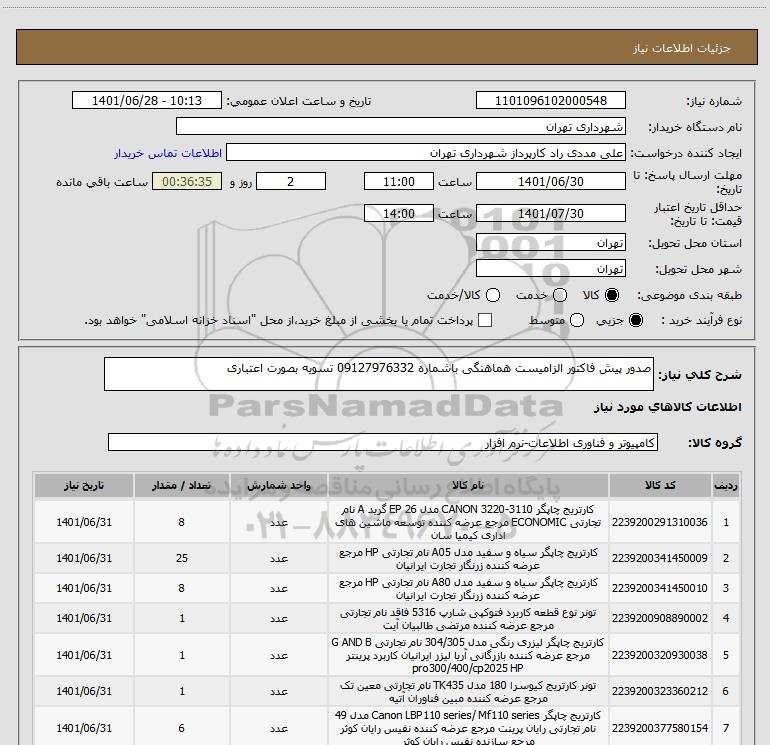Image resolution: width=770 pixels, height=745 pixels.
Task: Click item code 2239200341450010
Action: pyautogui.click(x=660, y=588)
